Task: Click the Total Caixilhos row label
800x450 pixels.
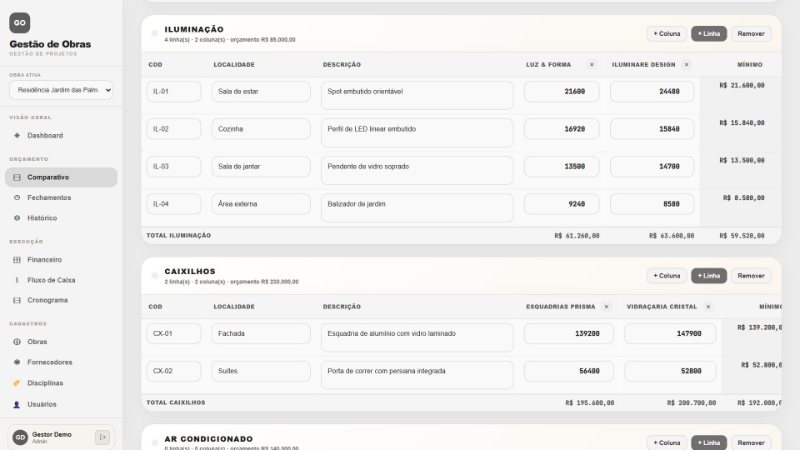Action: (x=176, y=403)
